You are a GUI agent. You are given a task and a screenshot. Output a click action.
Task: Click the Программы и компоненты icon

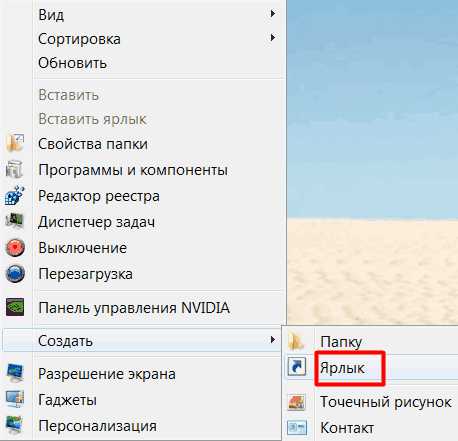14,169
